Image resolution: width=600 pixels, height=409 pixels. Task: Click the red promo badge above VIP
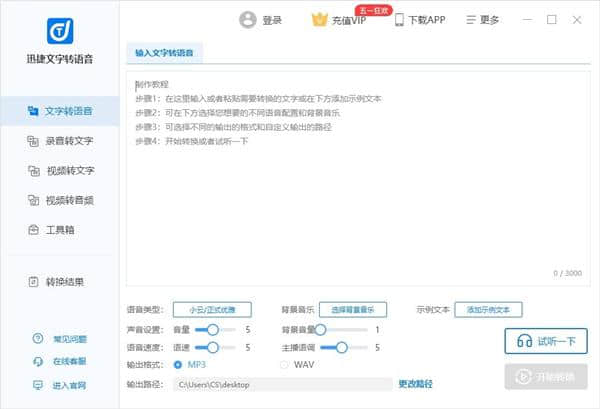pos(373,10)
